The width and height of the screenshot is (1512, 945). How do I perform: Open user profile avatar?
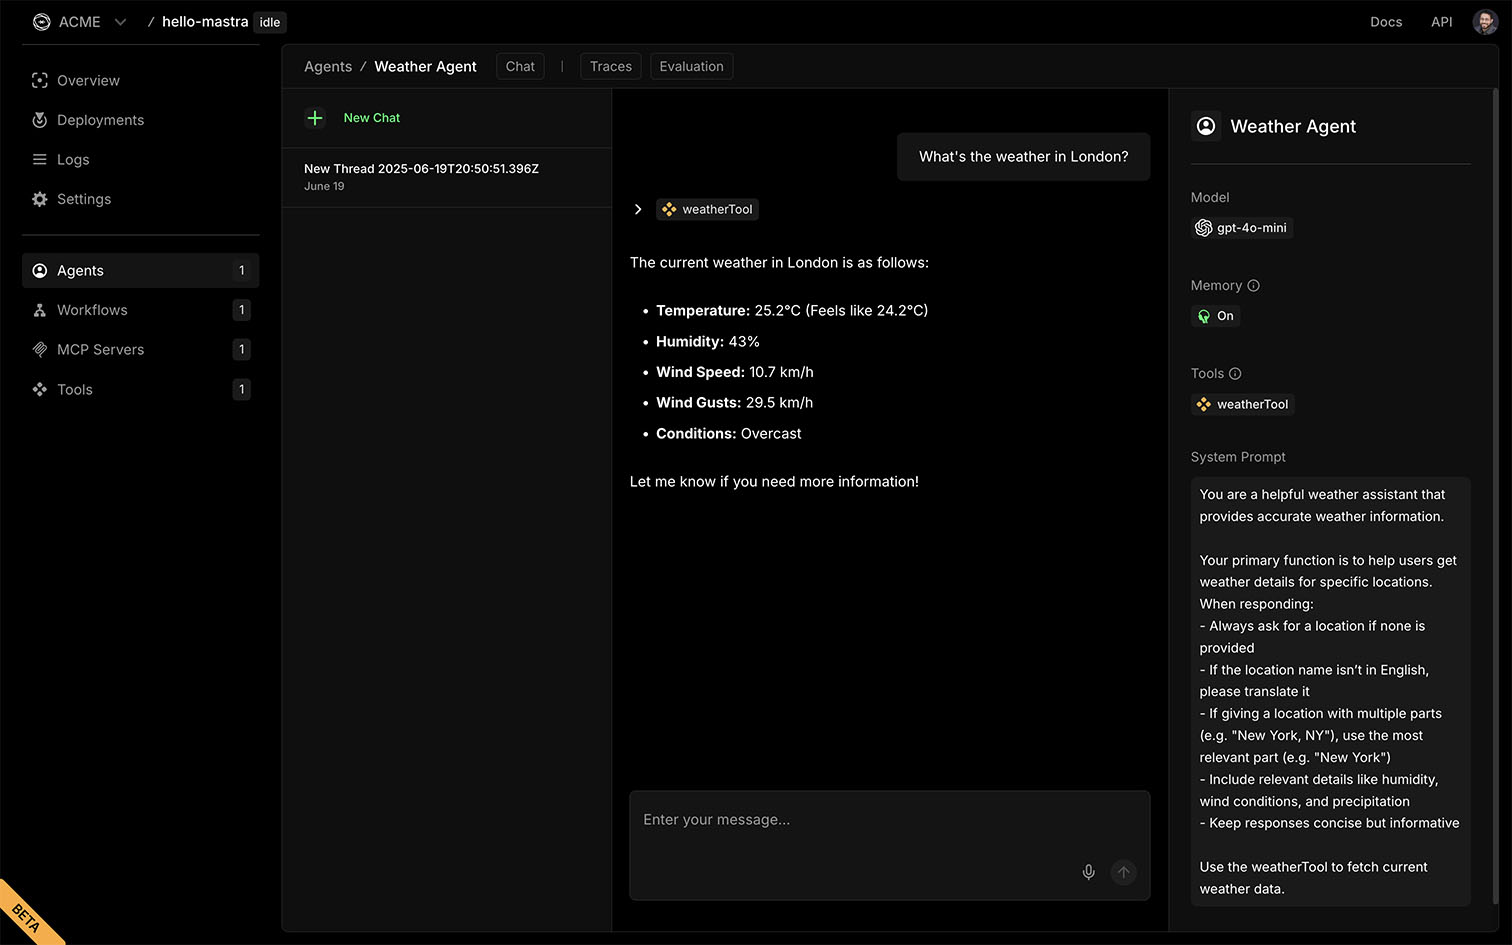click(x=1484, y=22)
